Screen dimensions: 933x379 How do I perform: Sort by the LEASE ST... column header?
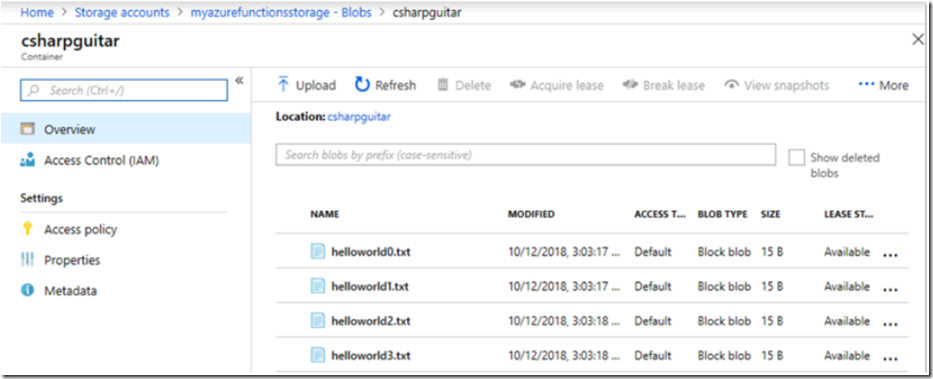849,214
